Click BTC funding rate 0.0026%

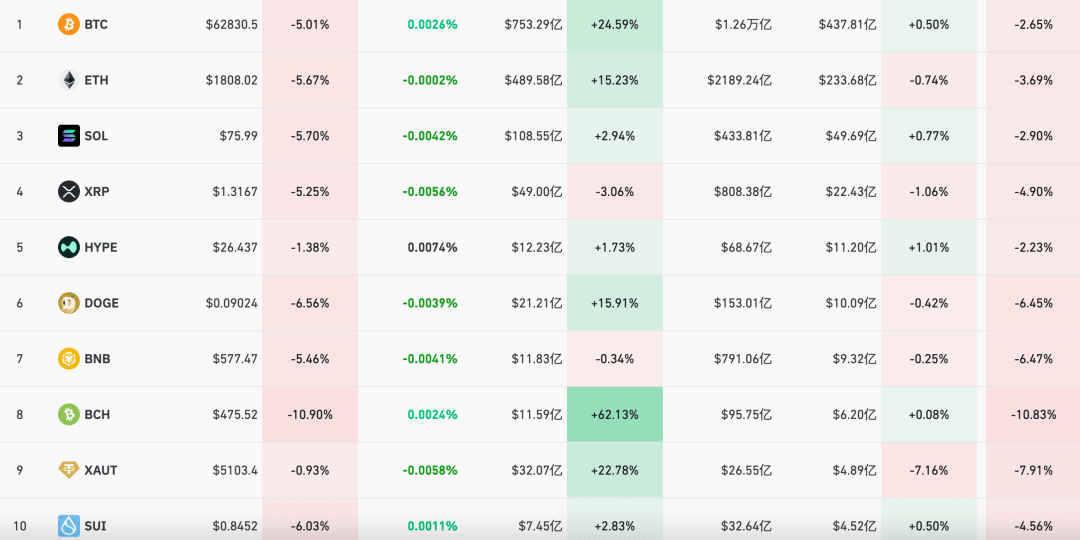click(432, 24)
